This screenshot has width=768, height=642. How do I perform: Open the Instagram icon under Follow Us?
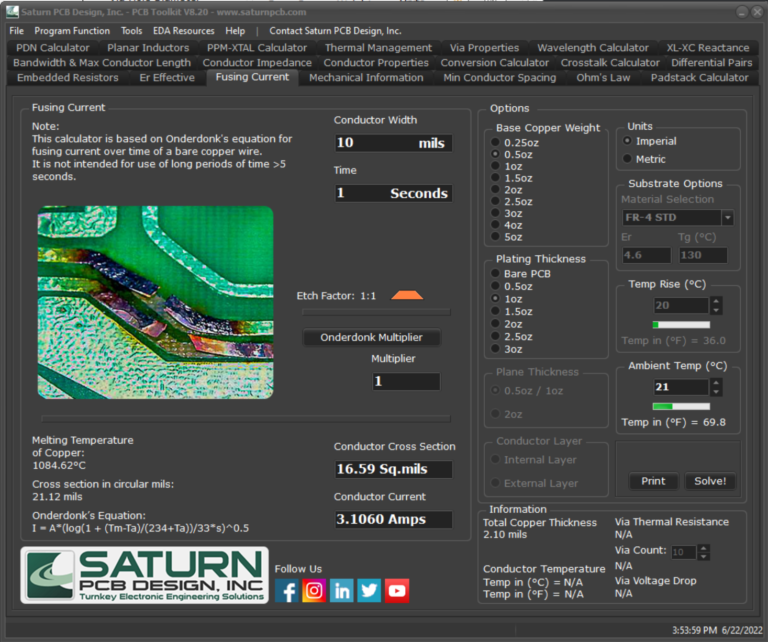coord(314,591)
